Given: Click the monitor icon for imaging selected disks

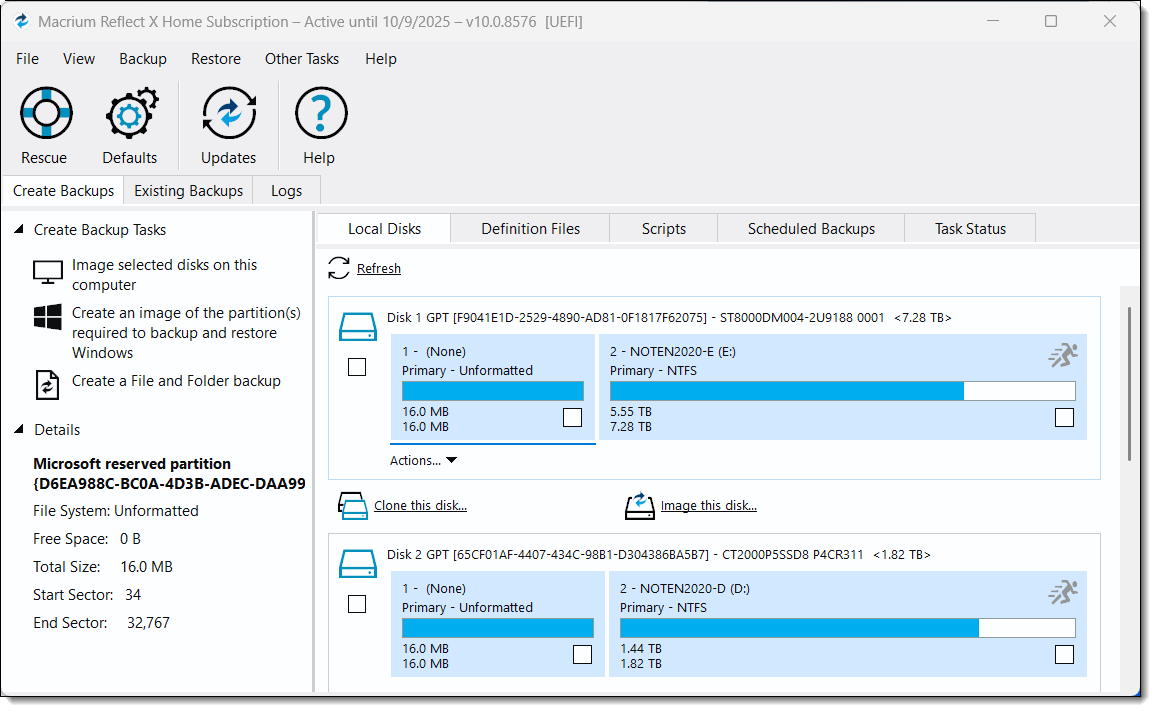Looking at the screenshot, I should [x=48, y=273].
